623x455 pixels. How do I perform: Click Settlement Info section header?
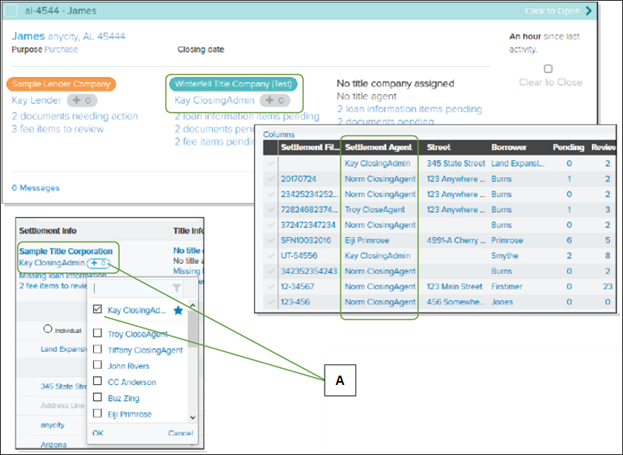(x=48, y=231)
